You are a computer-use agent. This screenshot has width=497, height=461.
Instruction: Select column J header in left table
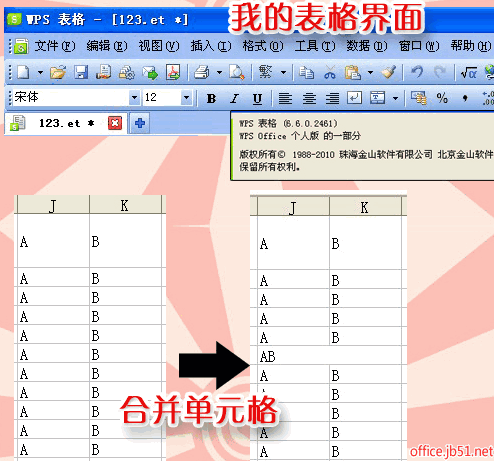pyautogui.click(x=53, y=205)
